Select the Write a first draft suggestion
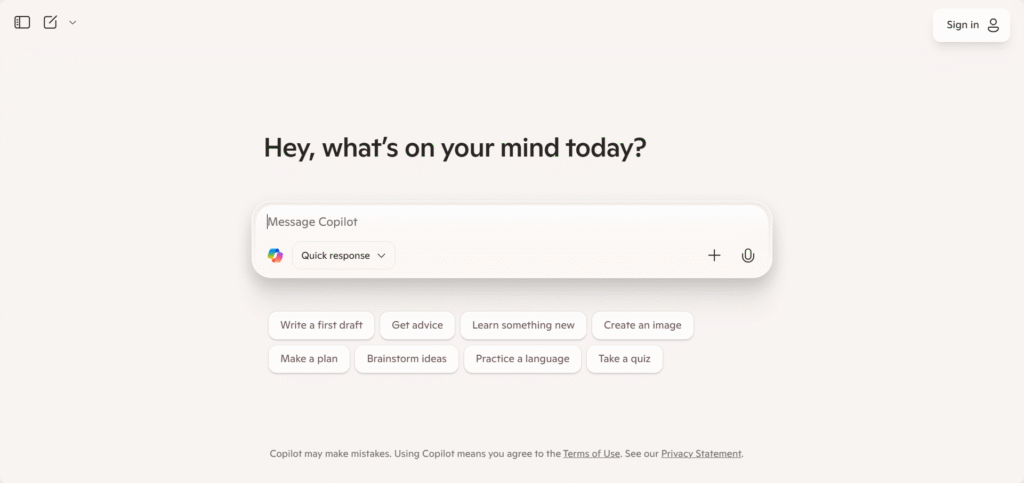Viewport: 1024px width, 483px height. pyautogui.click(x=321, y=325)
